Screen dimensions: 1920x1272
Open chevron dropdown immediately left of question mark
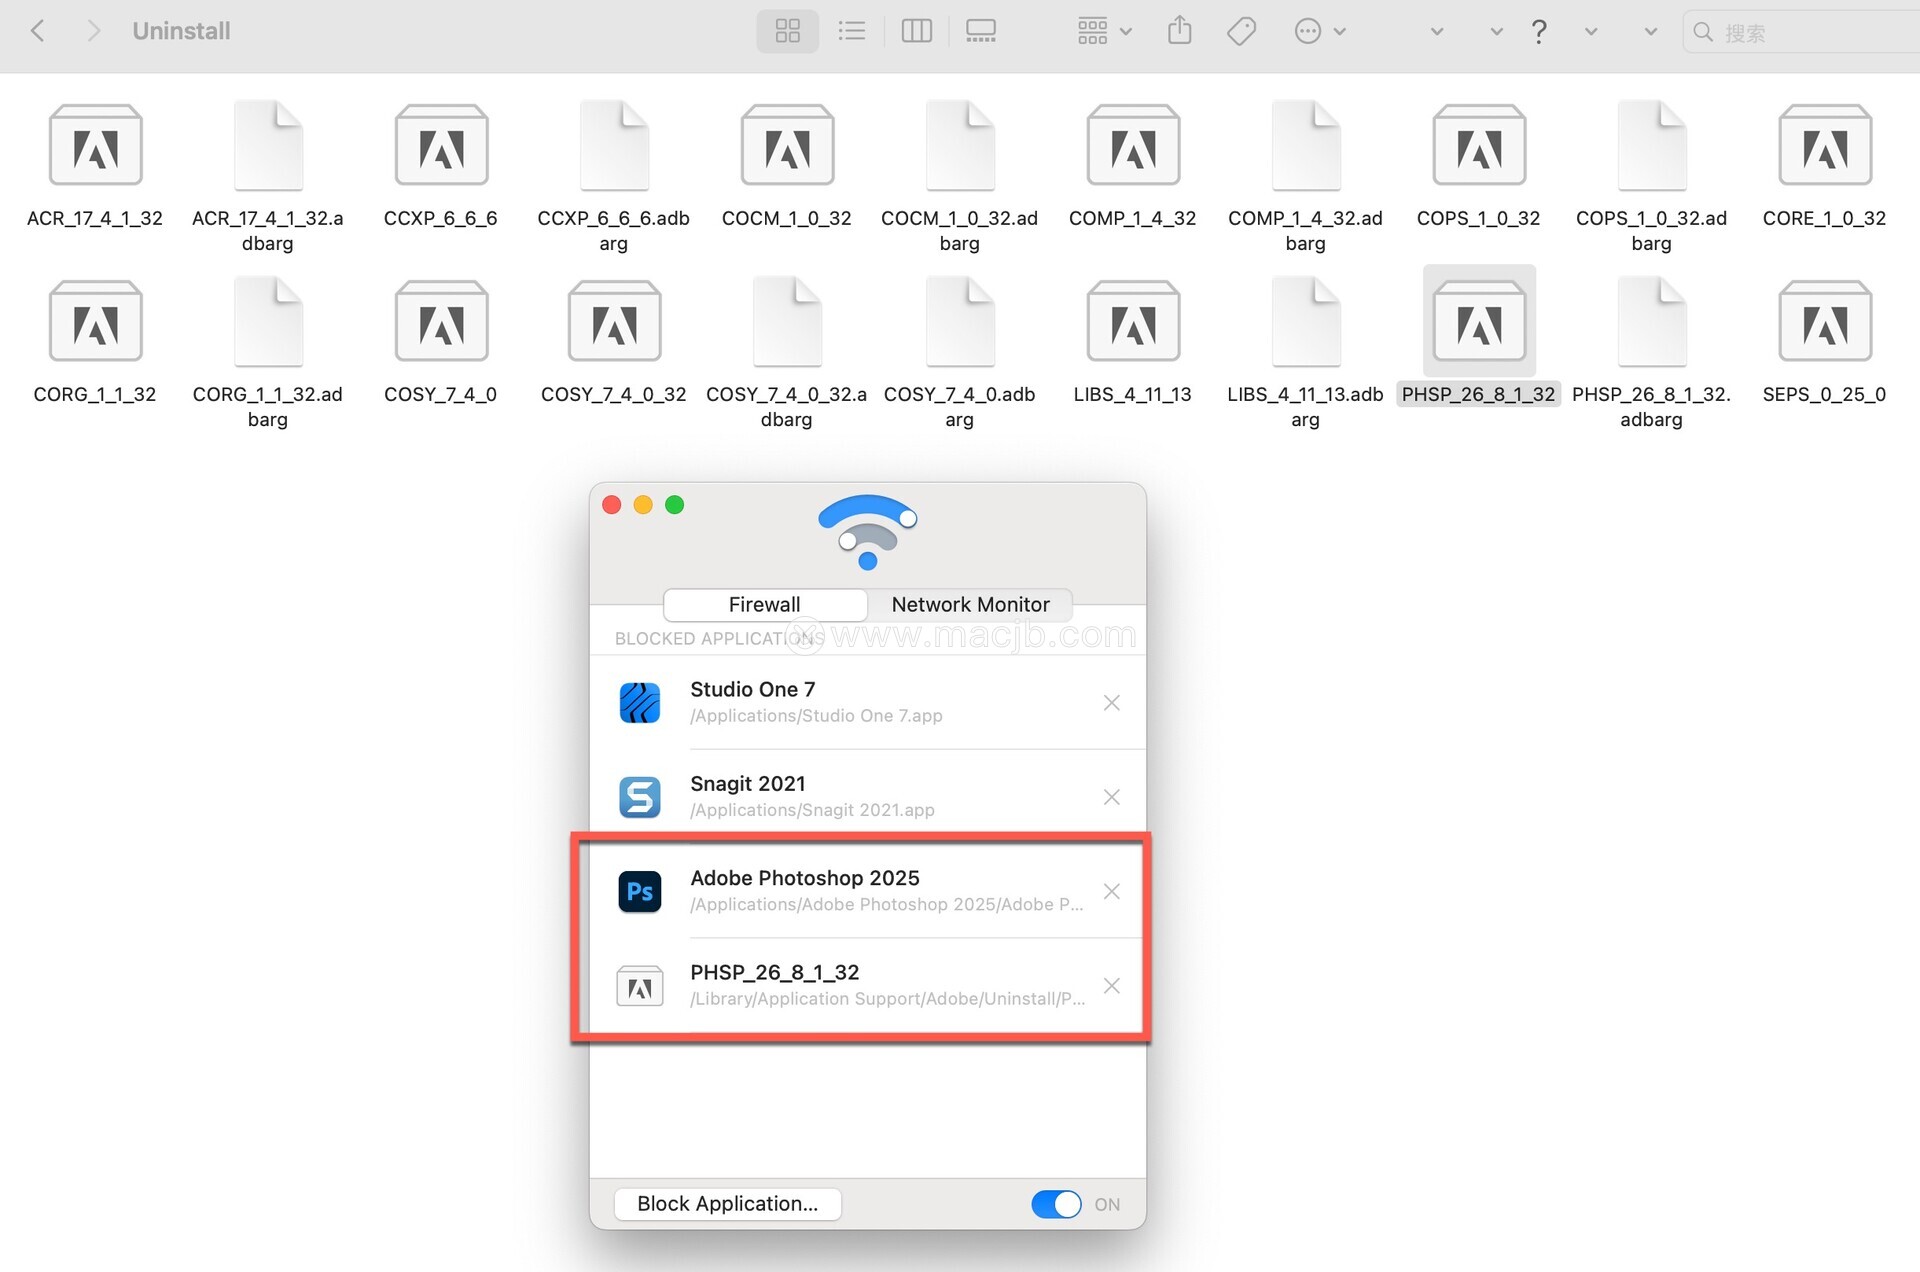1497,31
